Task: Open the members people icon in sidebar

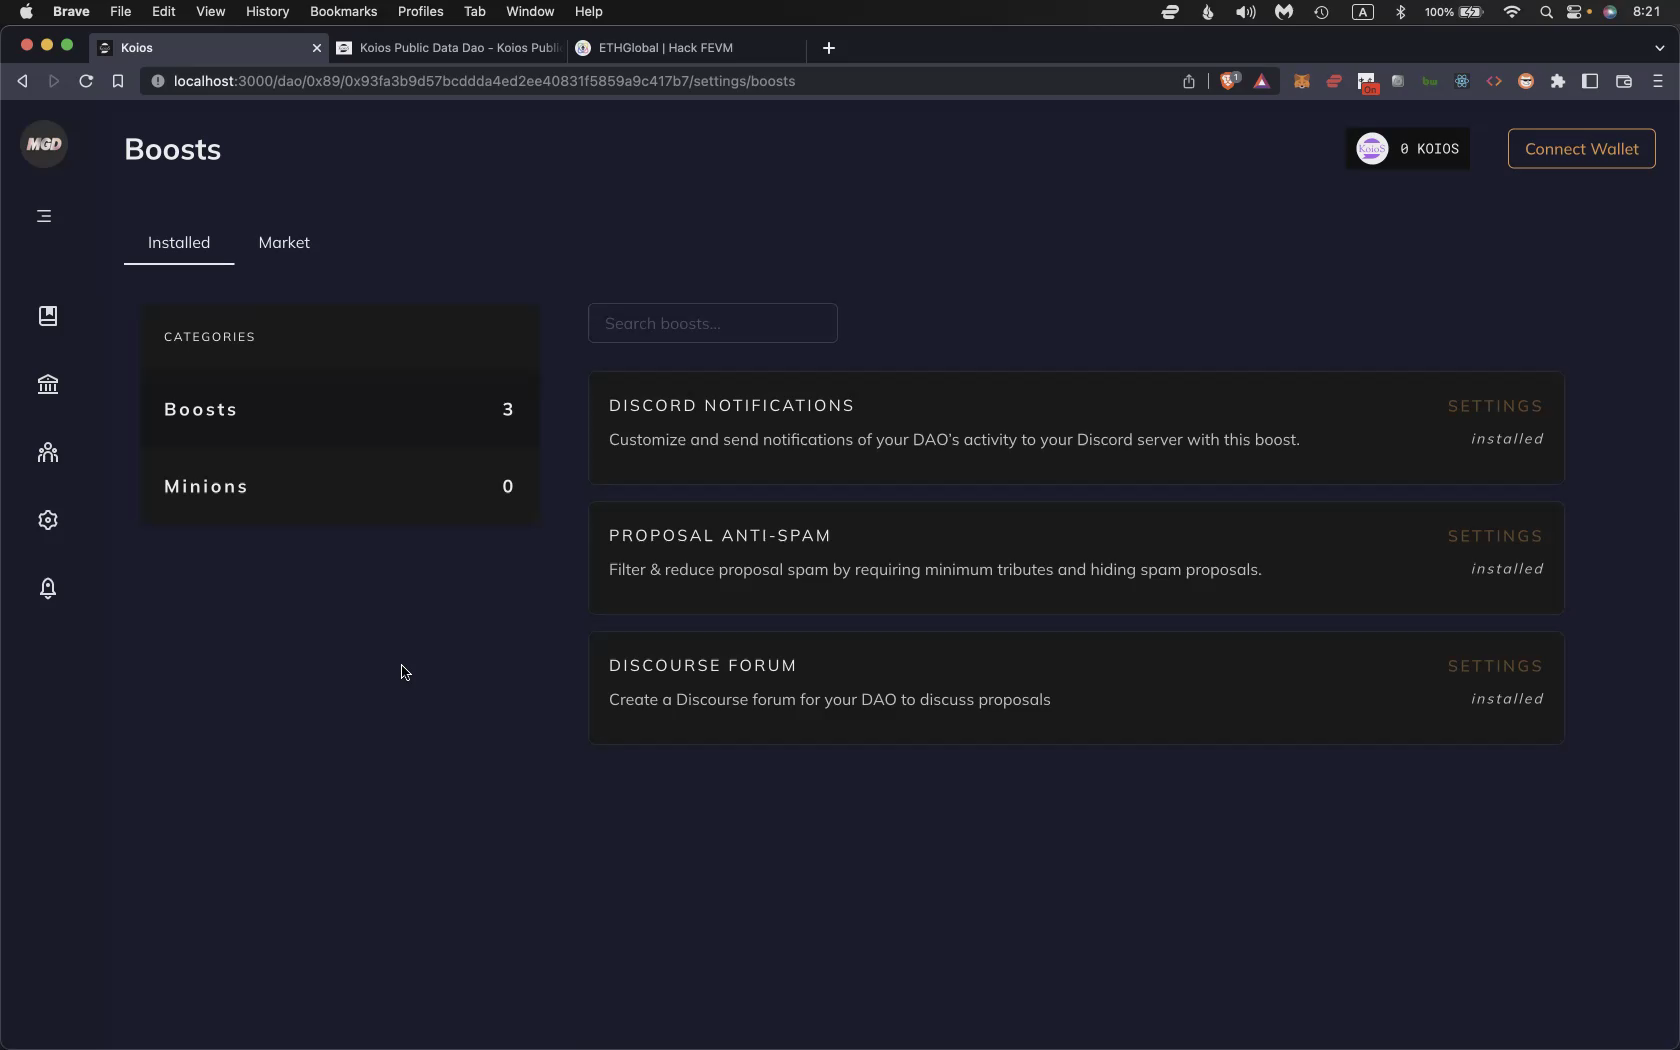Action: [x=48, y=452]
